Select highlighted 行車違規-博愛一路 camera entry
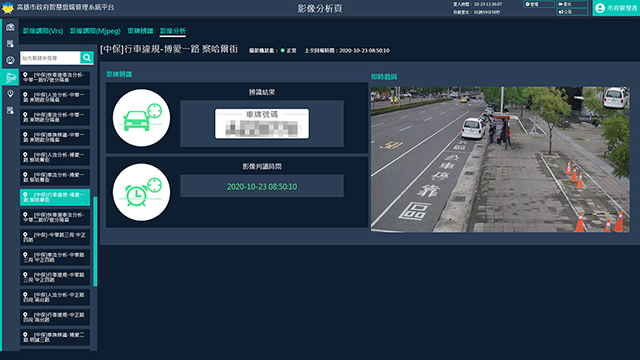This screenshot has height=360, width=640. pos(55,198)
